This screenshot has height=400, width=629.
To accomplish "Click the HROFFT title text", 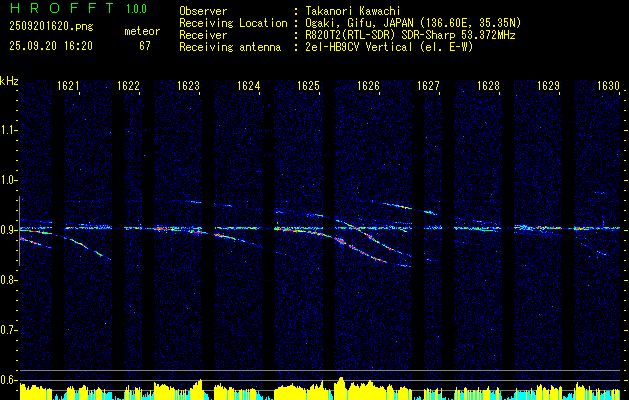I will coord(61,8).
